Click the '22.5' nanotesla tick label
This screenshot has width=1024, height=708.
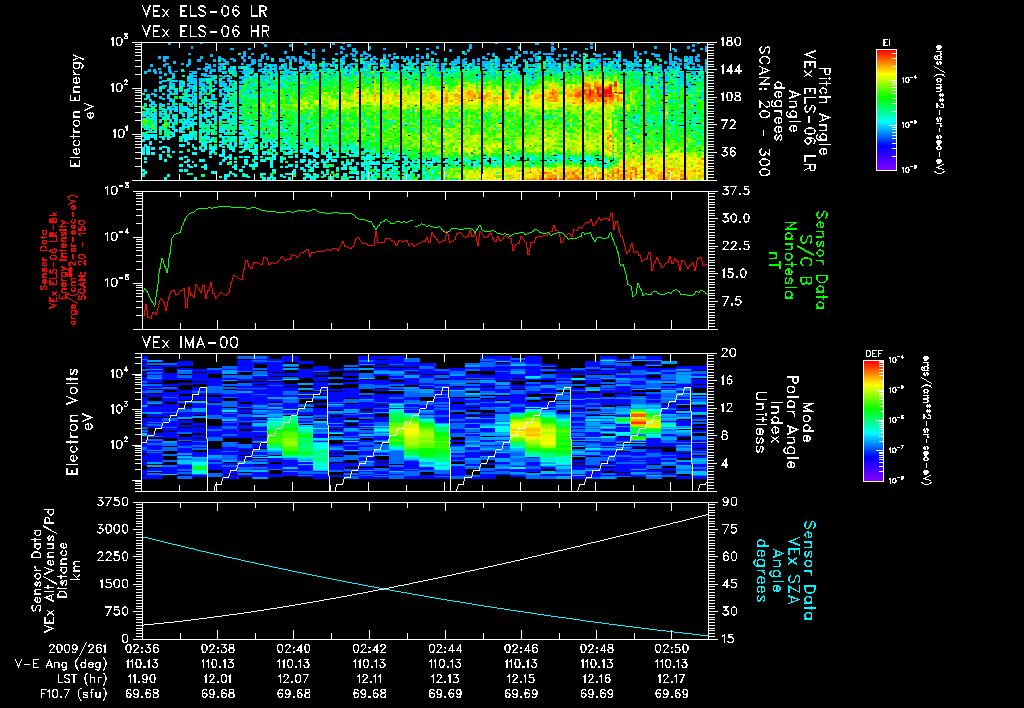[x=735, y=246]
